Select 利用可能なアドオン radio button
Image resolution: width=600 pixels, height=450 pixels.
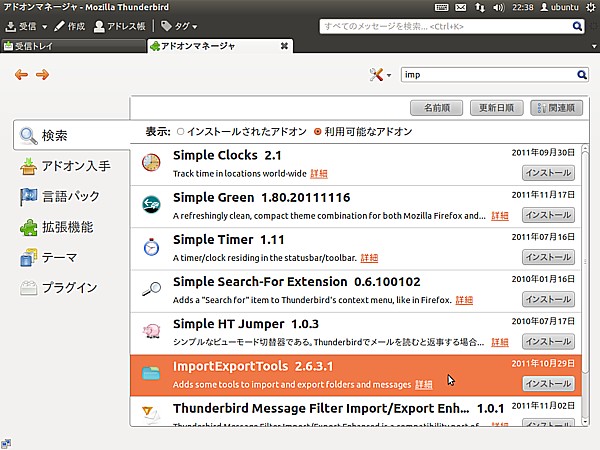317,132
